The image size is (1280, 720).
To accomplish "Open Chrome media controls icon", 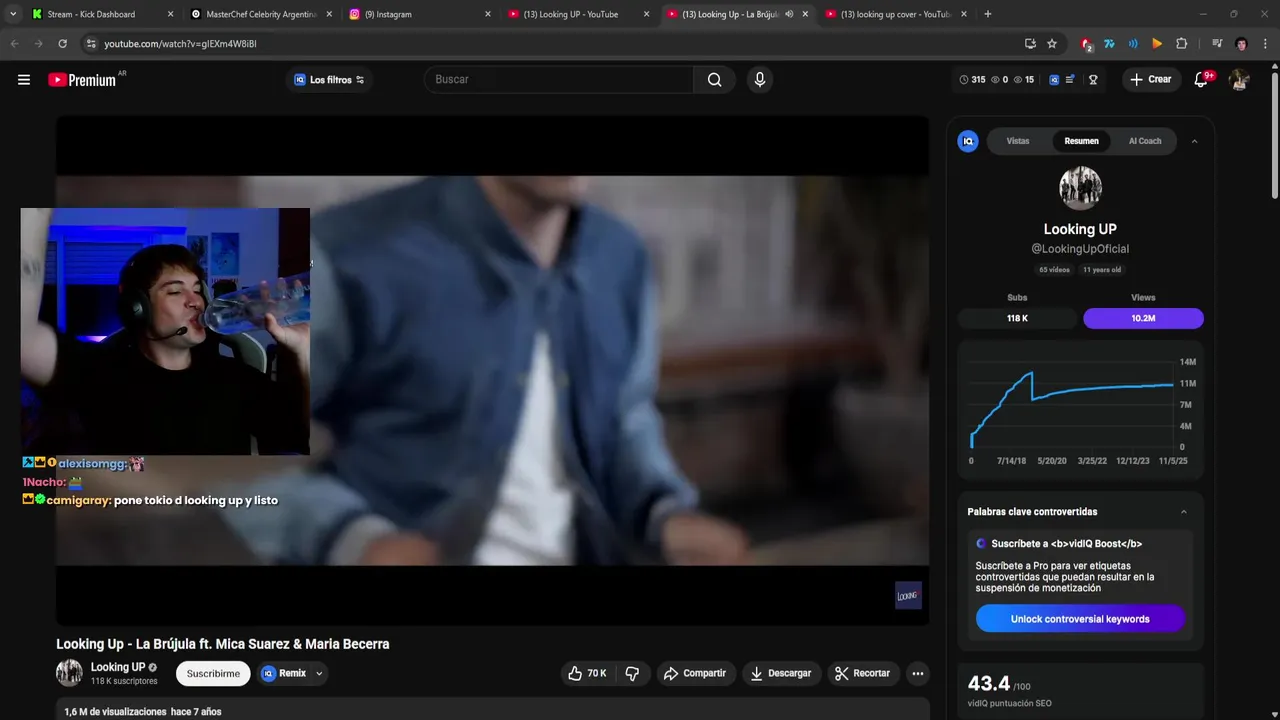I will (1217, 44).
